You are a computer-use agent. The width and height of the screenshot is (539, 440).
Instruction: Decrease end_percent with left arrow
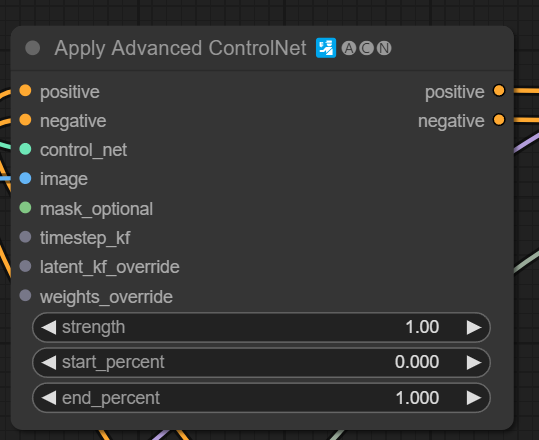click(48, 398)
